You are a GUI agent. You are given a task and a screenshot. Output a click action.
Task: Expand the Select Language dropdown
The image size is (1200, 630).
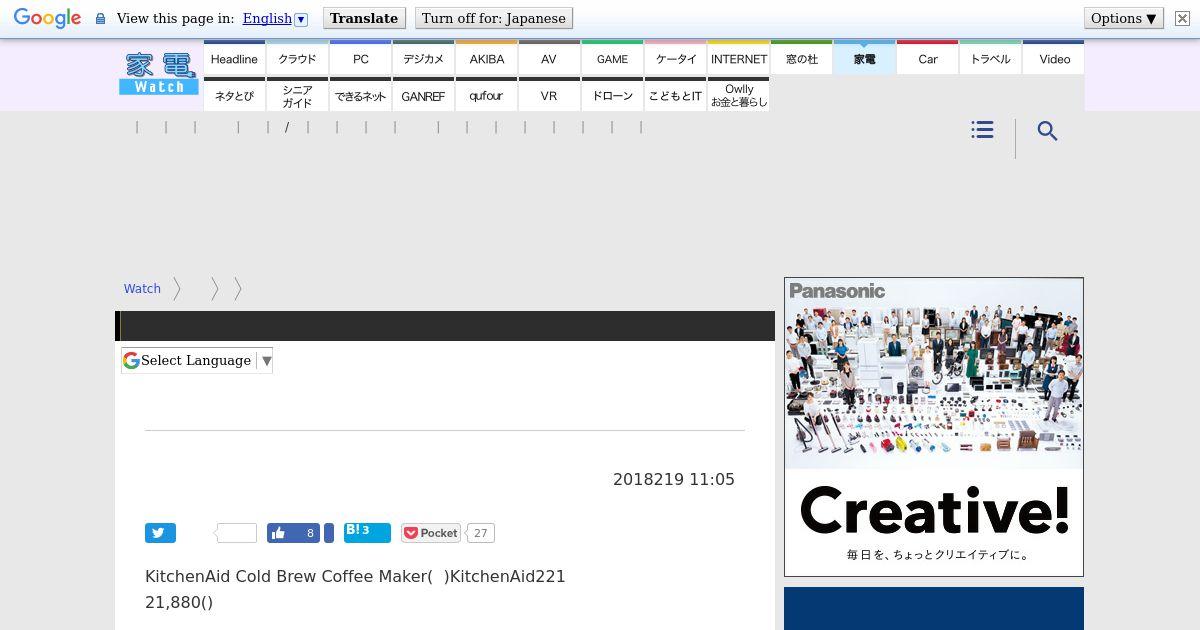(x=197, y=361)
